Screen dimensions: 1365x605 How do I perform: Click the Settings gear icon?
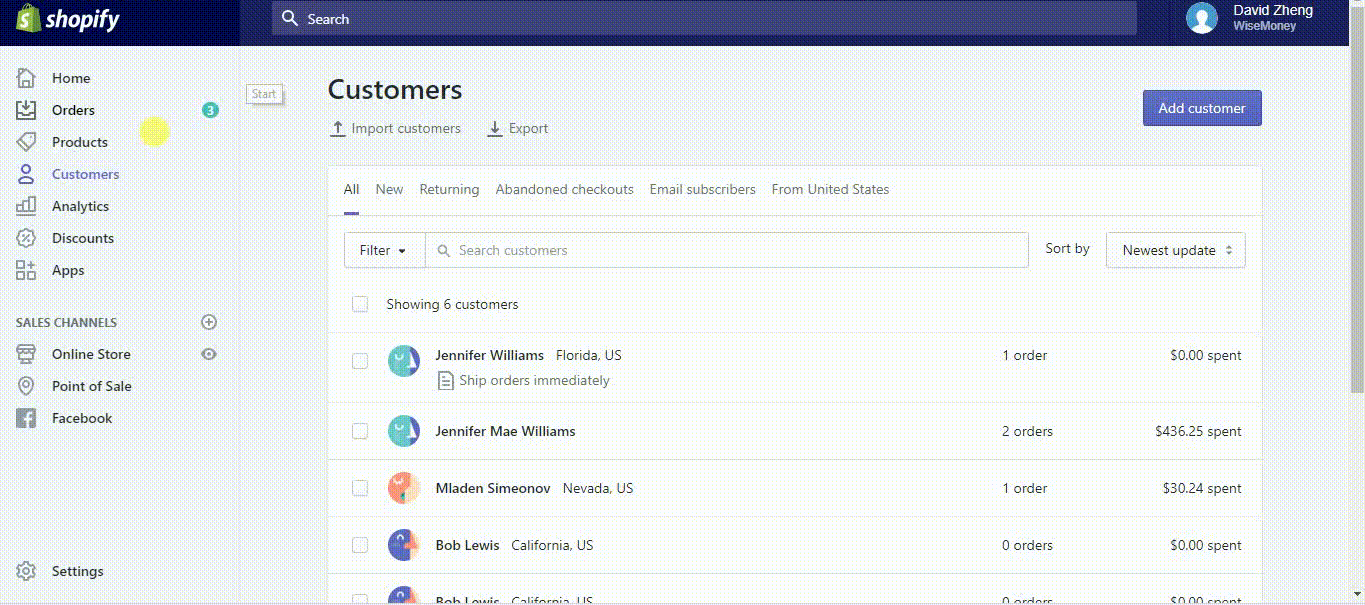[x=26, y=571]
